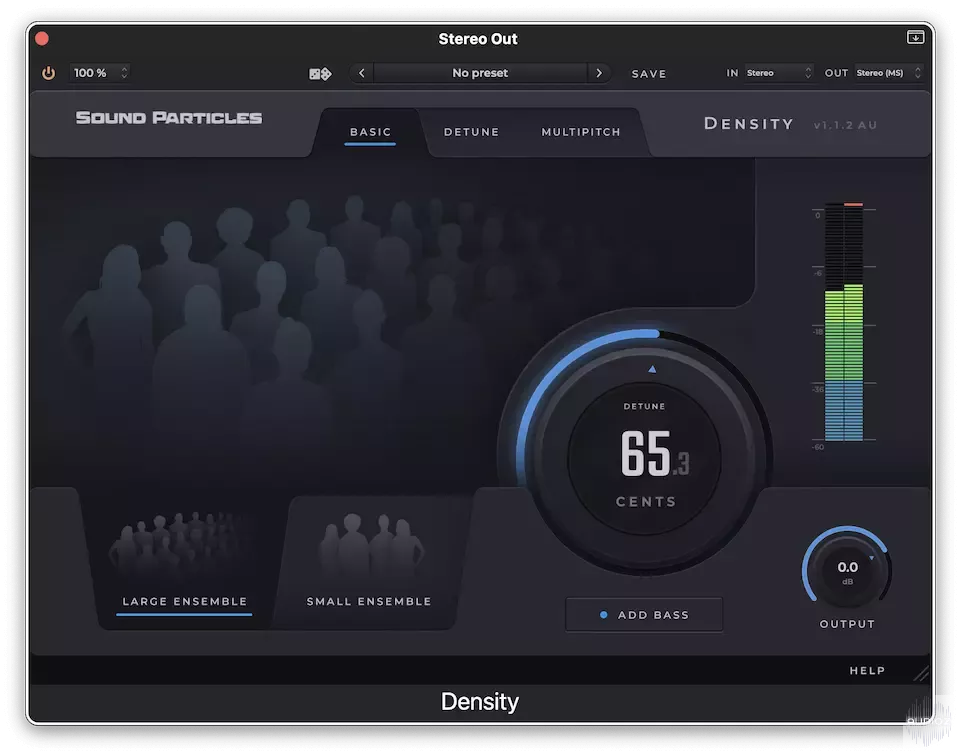
Task: Open the No preset selector
Action: (x=480, y=74)
